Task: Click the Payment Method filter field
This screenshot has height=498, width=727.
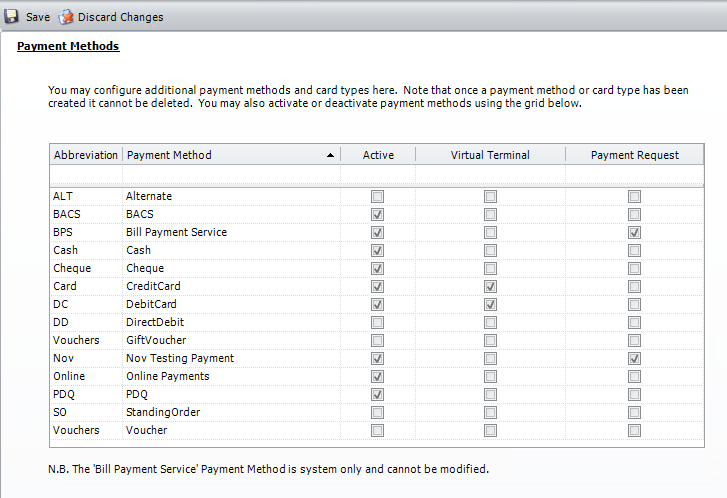Action: coord(230,175)
